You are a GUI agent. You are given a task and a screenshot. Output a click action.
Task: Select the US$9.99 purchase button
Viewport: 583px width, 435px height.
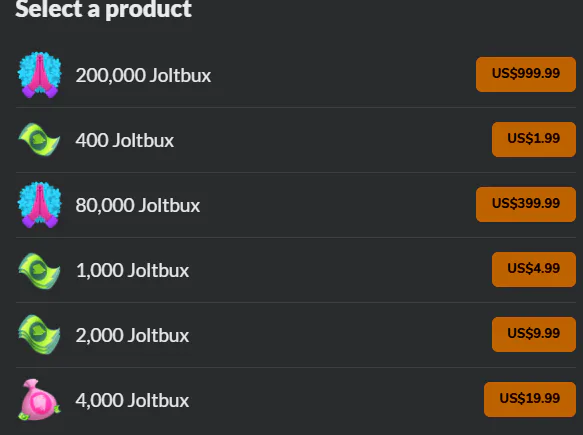point(534,334)
